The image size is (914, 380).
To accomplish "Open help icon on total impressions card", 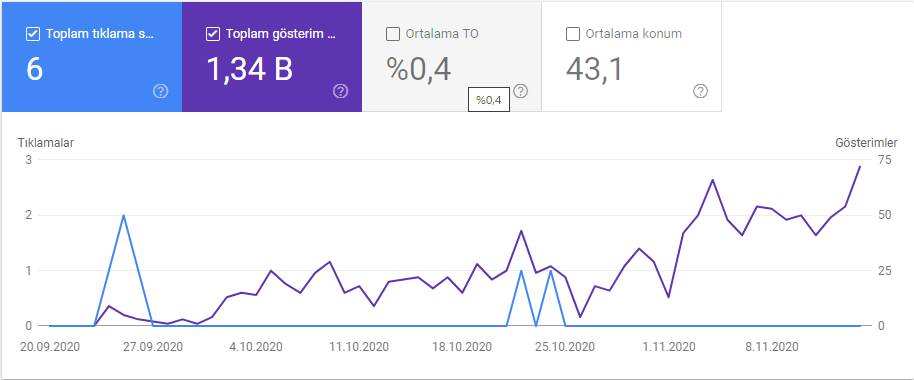I will pyautogui.click(x=340, y=91).
